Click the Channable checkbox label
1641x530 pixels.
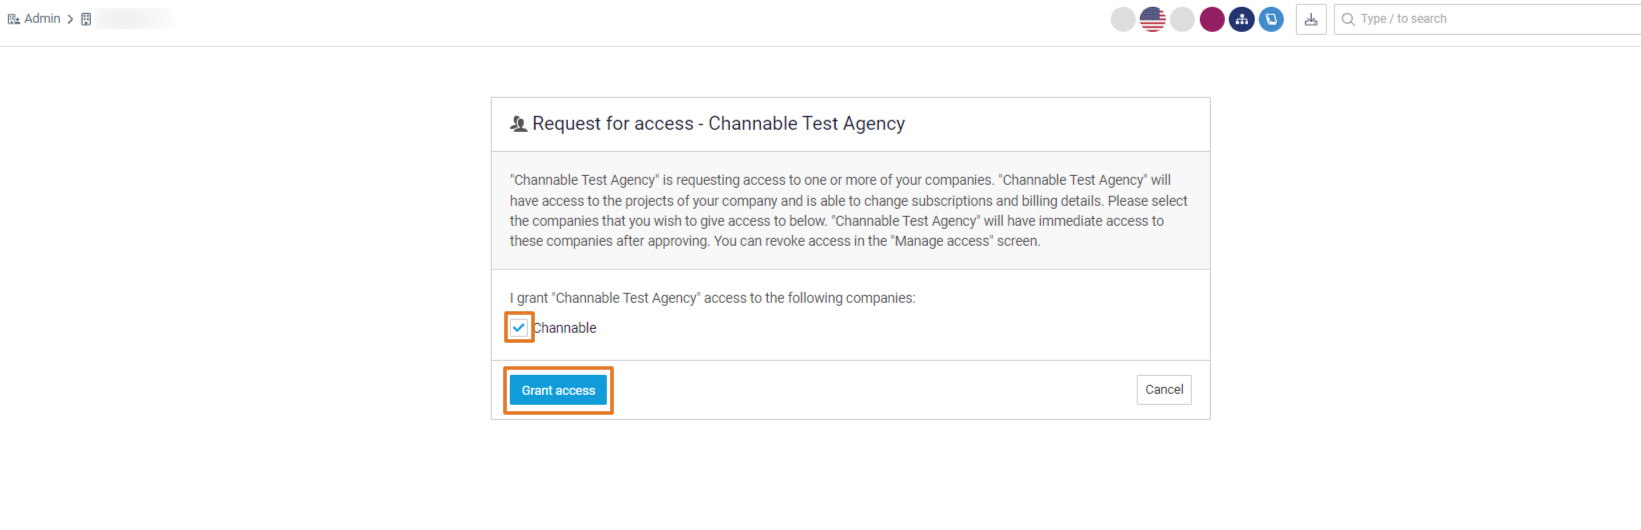tap(565, 328)
